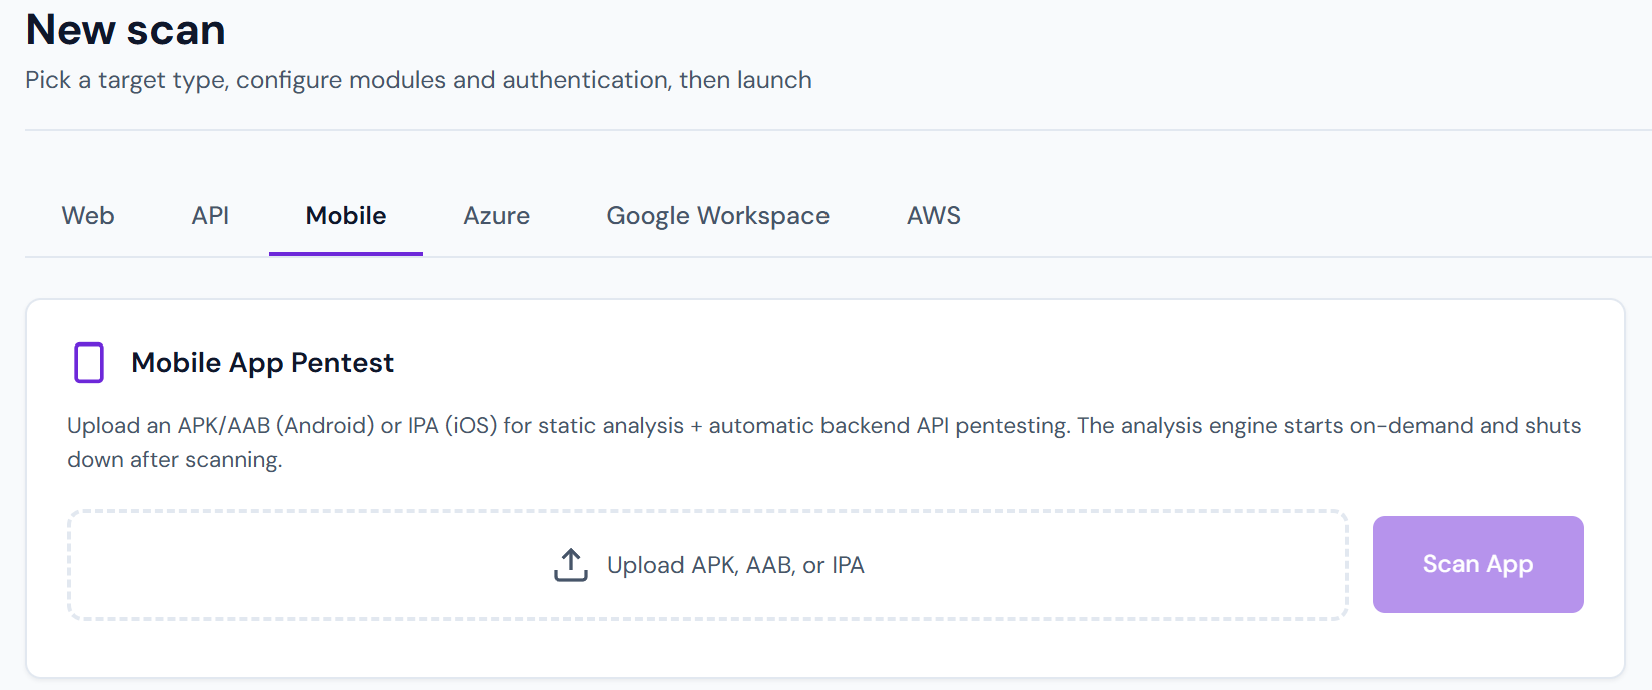The image size is (1652, 690).
Task: Open the AWS tab
Action: (933, 216)
